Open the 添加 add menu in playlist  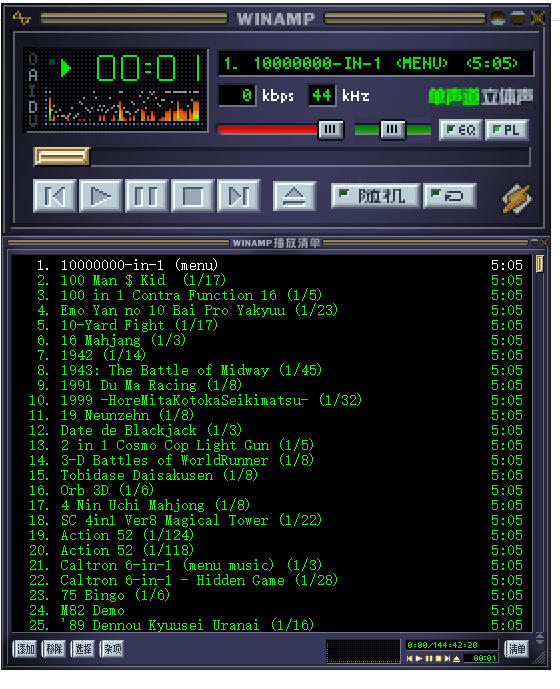(25, 649)
